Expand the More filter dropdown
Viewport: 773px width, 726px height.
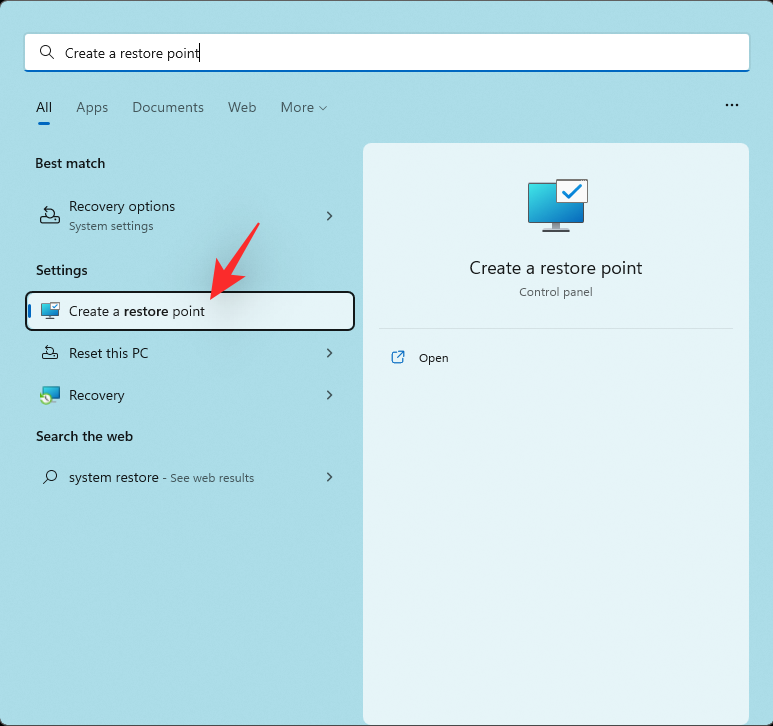click(x=303, y=107)
